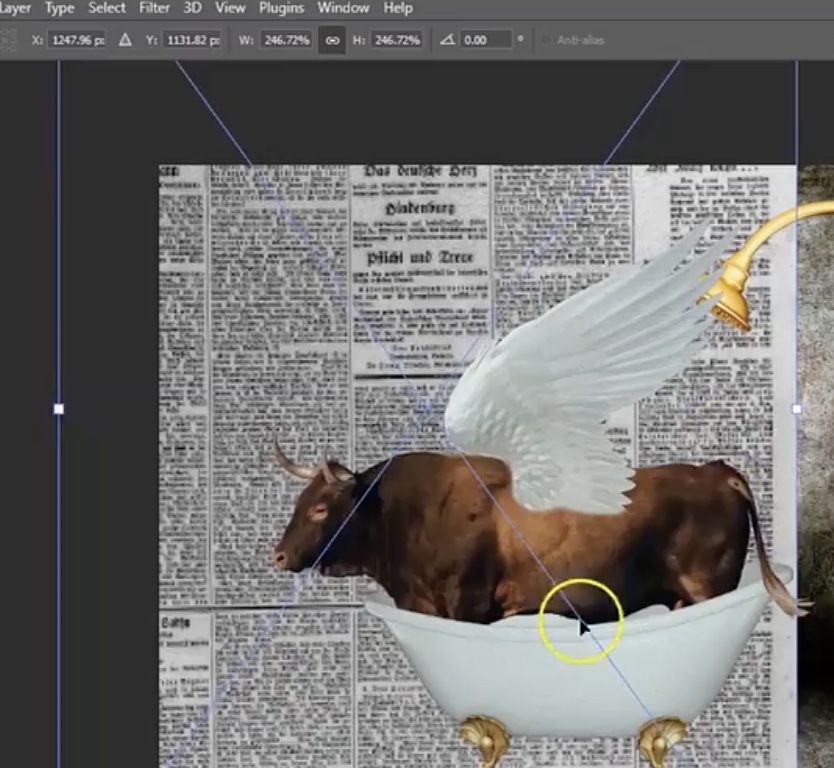Open the Select menu
Image resolution: width=834 pixels, height=768 pixels.
[107, 8]
